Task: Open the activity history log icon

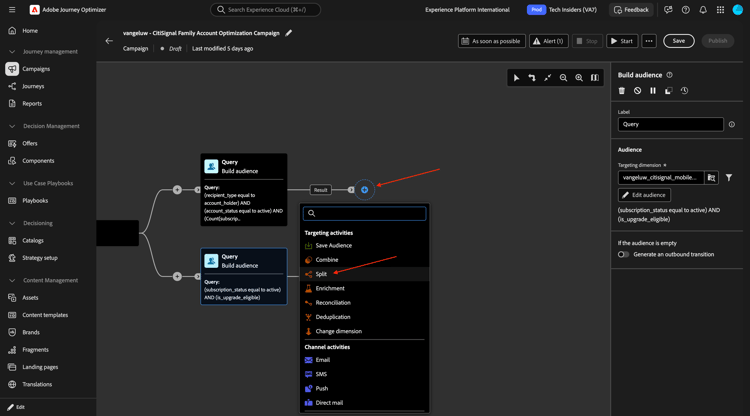Action: pyautogui.click(x=684, y=90)
